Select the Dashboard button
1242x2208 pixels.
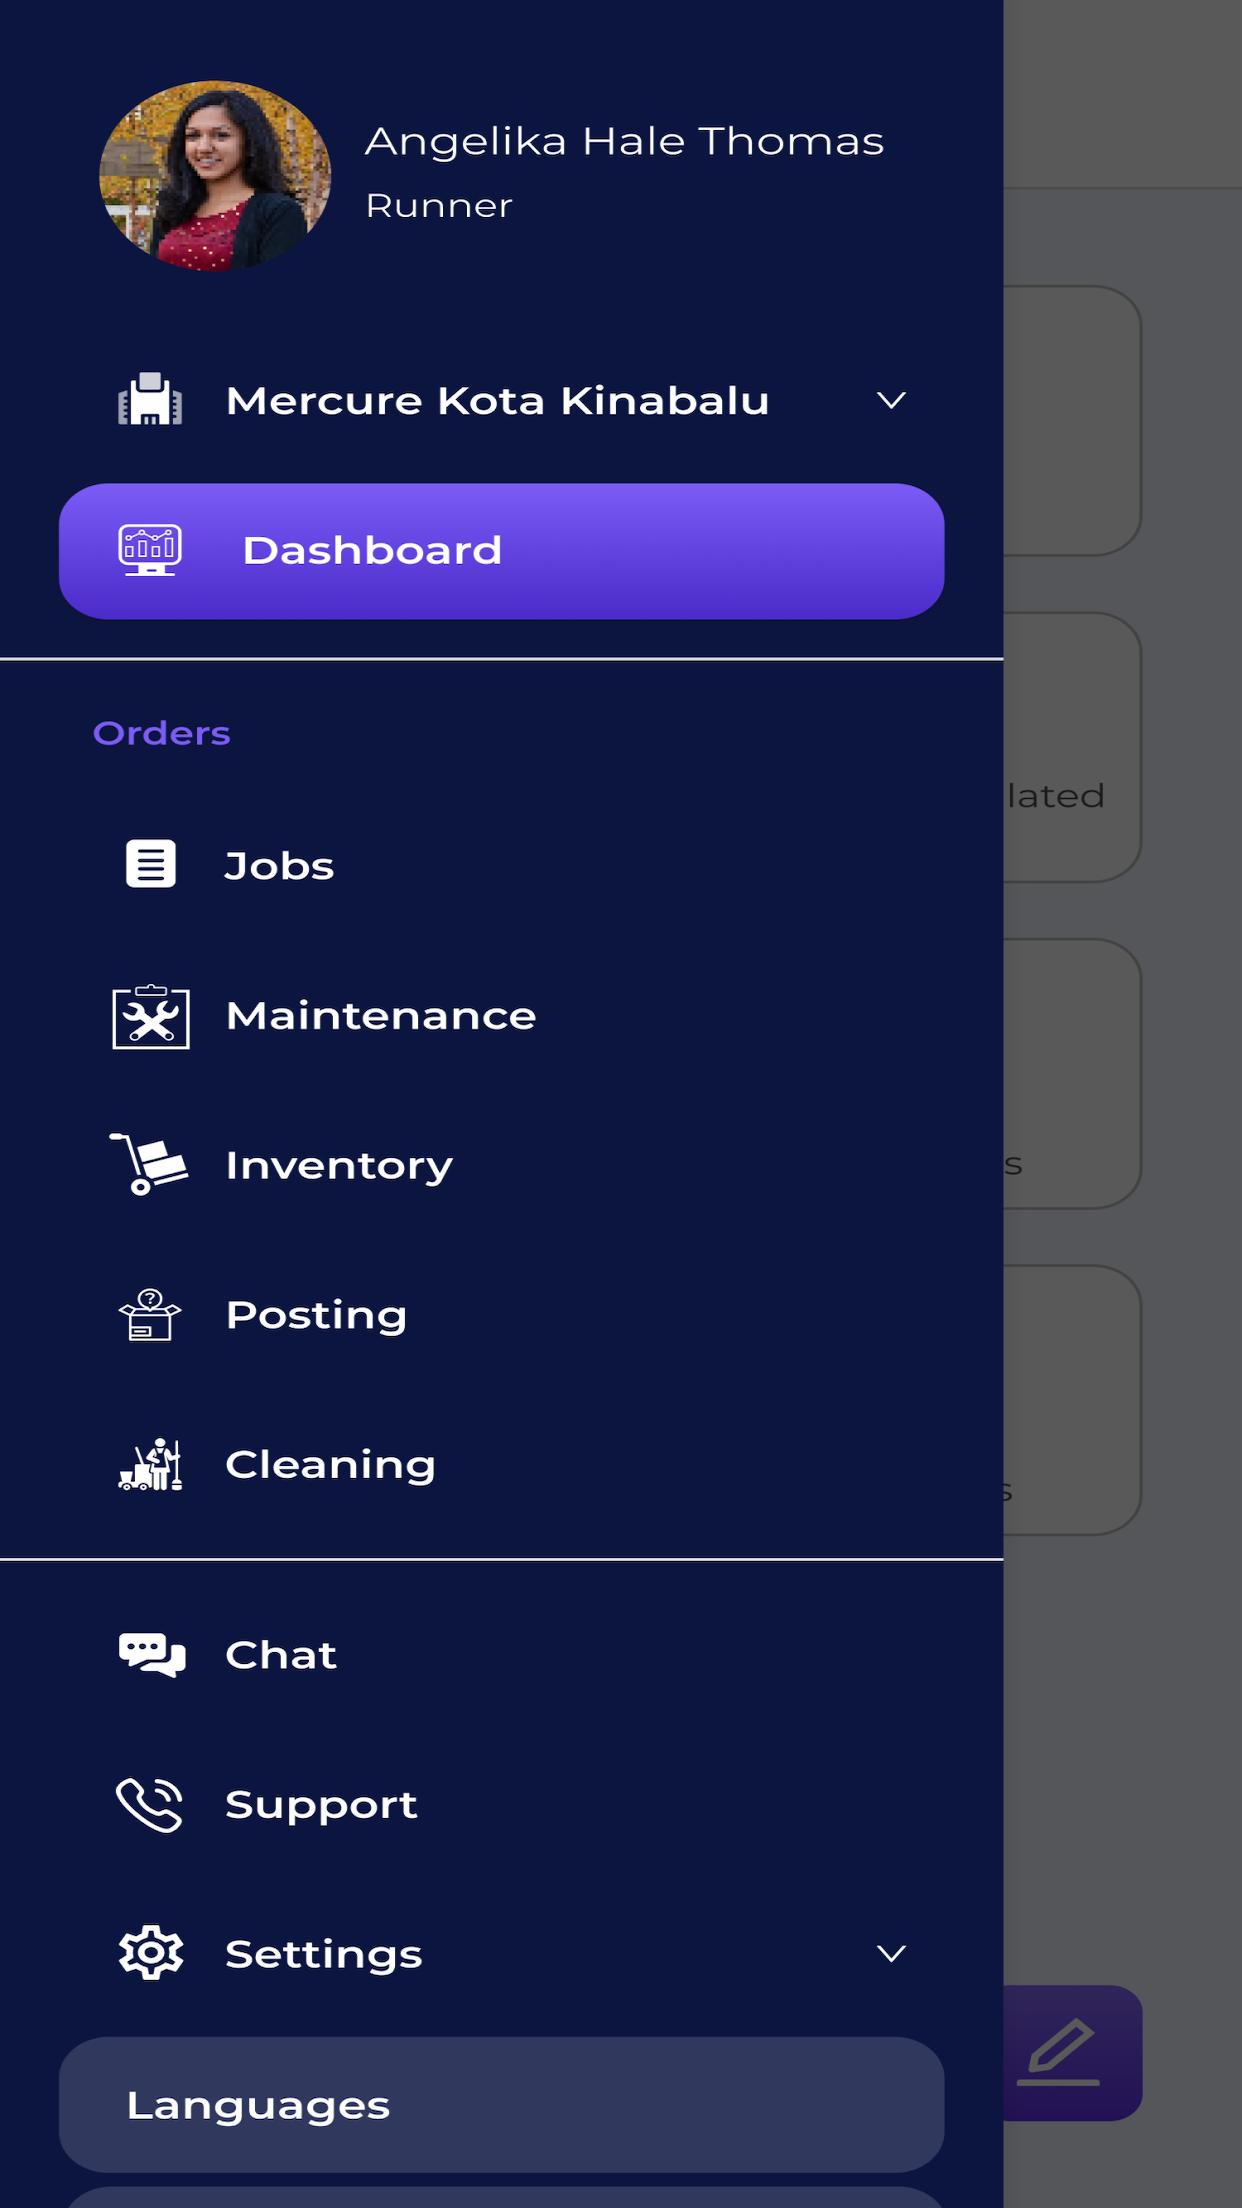click(x=502, y=551)
